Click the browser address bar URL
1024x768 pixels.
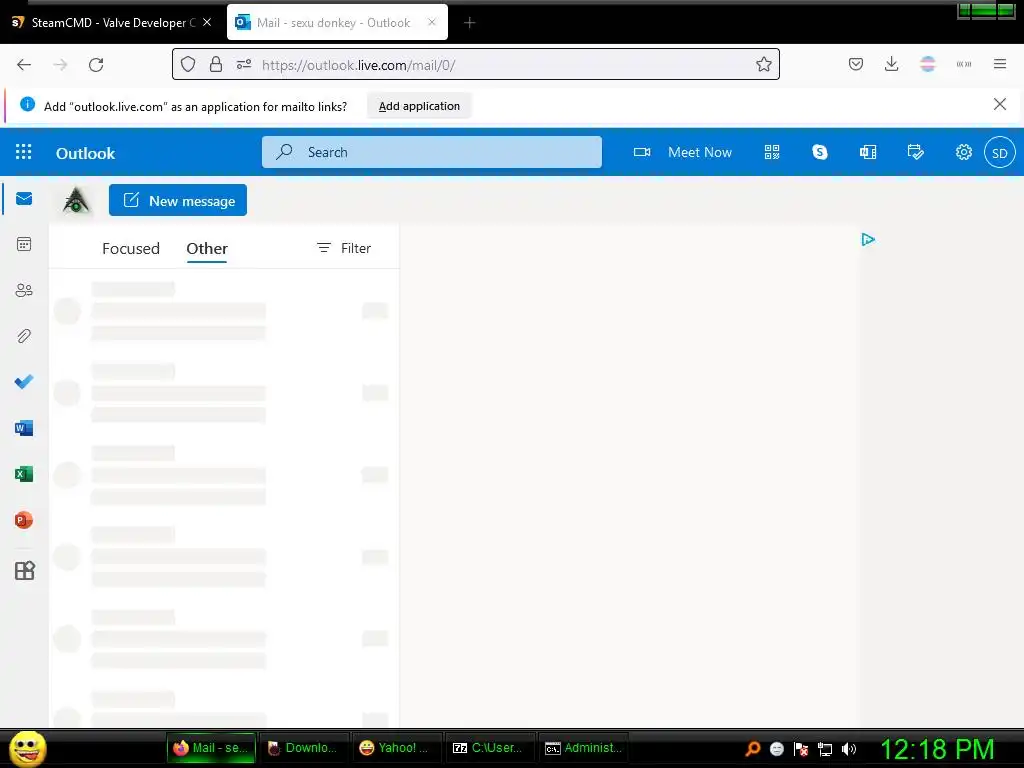pos(359,65)
